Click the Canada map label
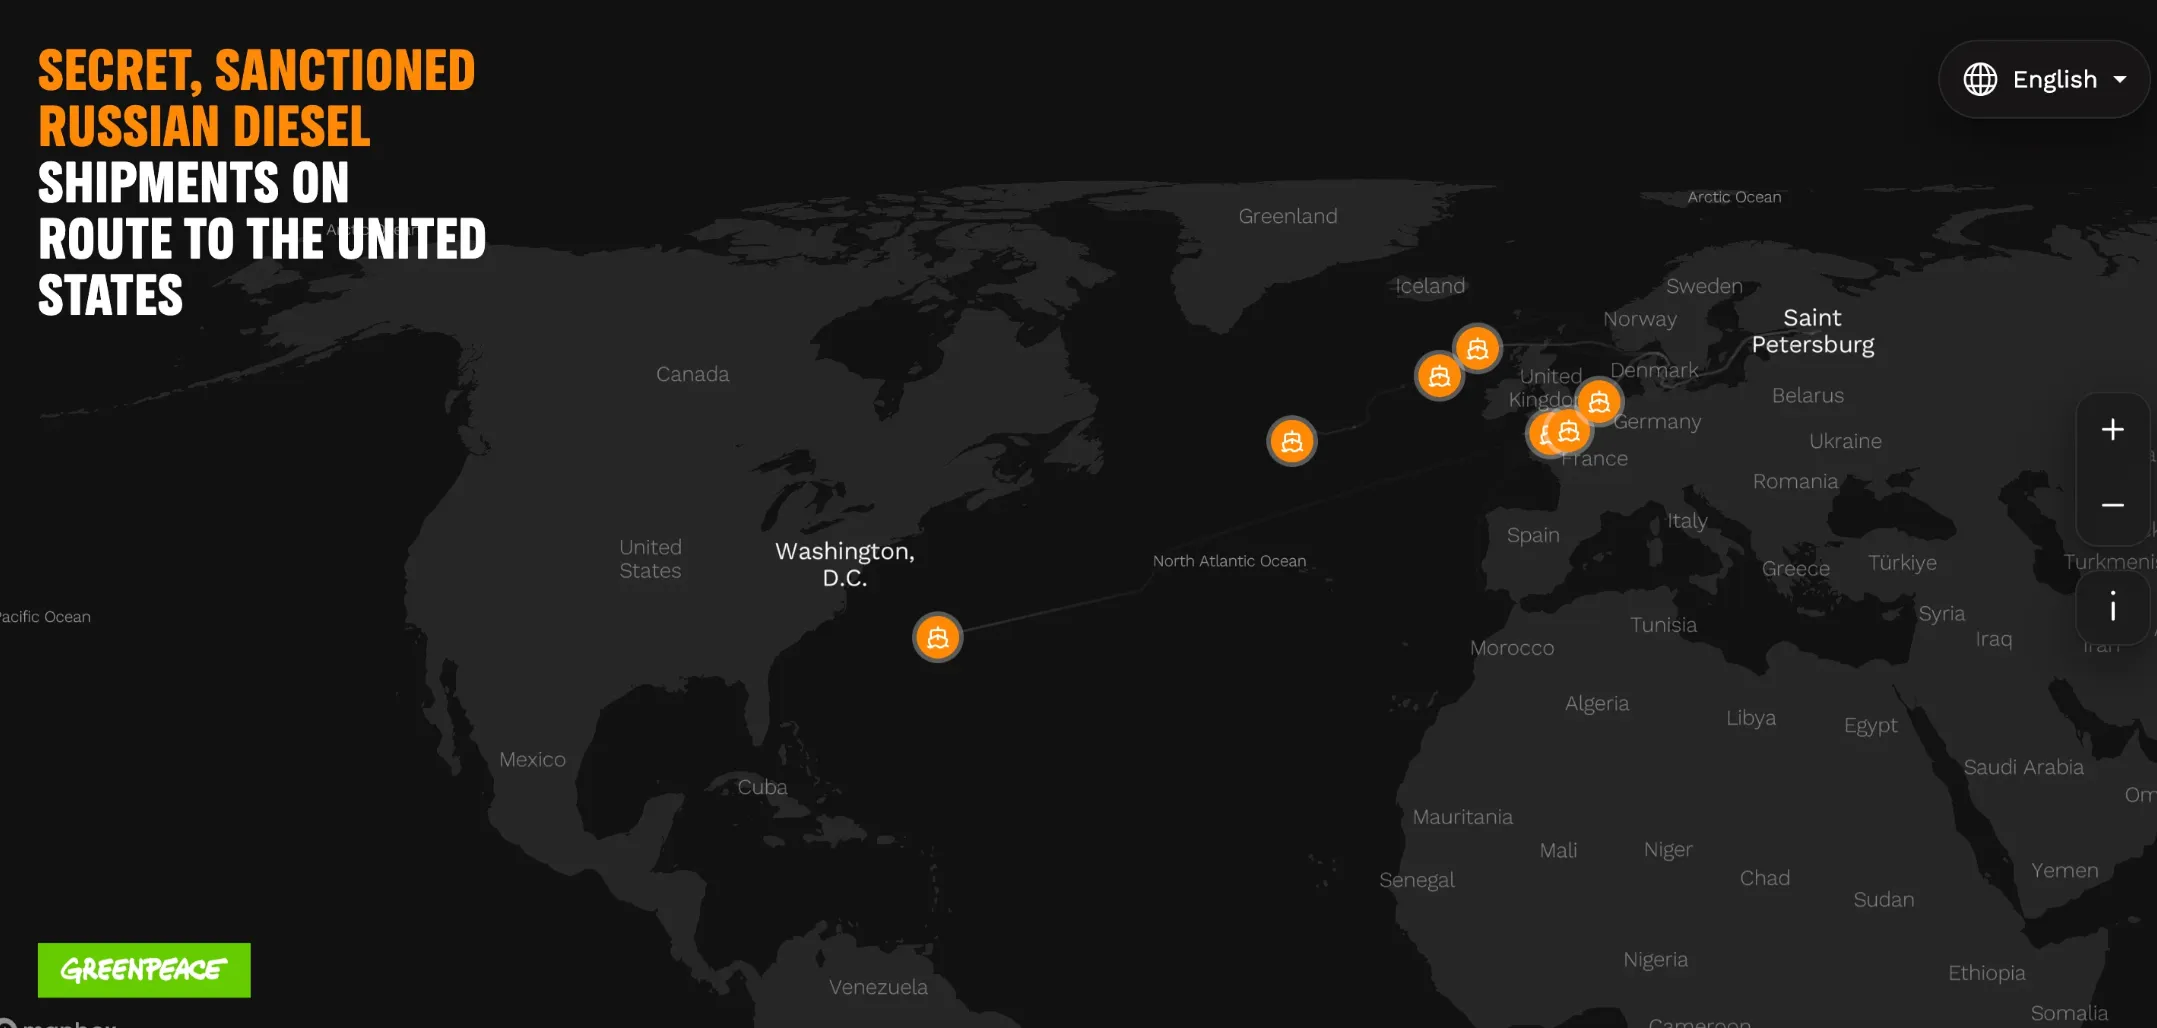The width and height of the screenshot is (2157, 1028). [692, 374]
